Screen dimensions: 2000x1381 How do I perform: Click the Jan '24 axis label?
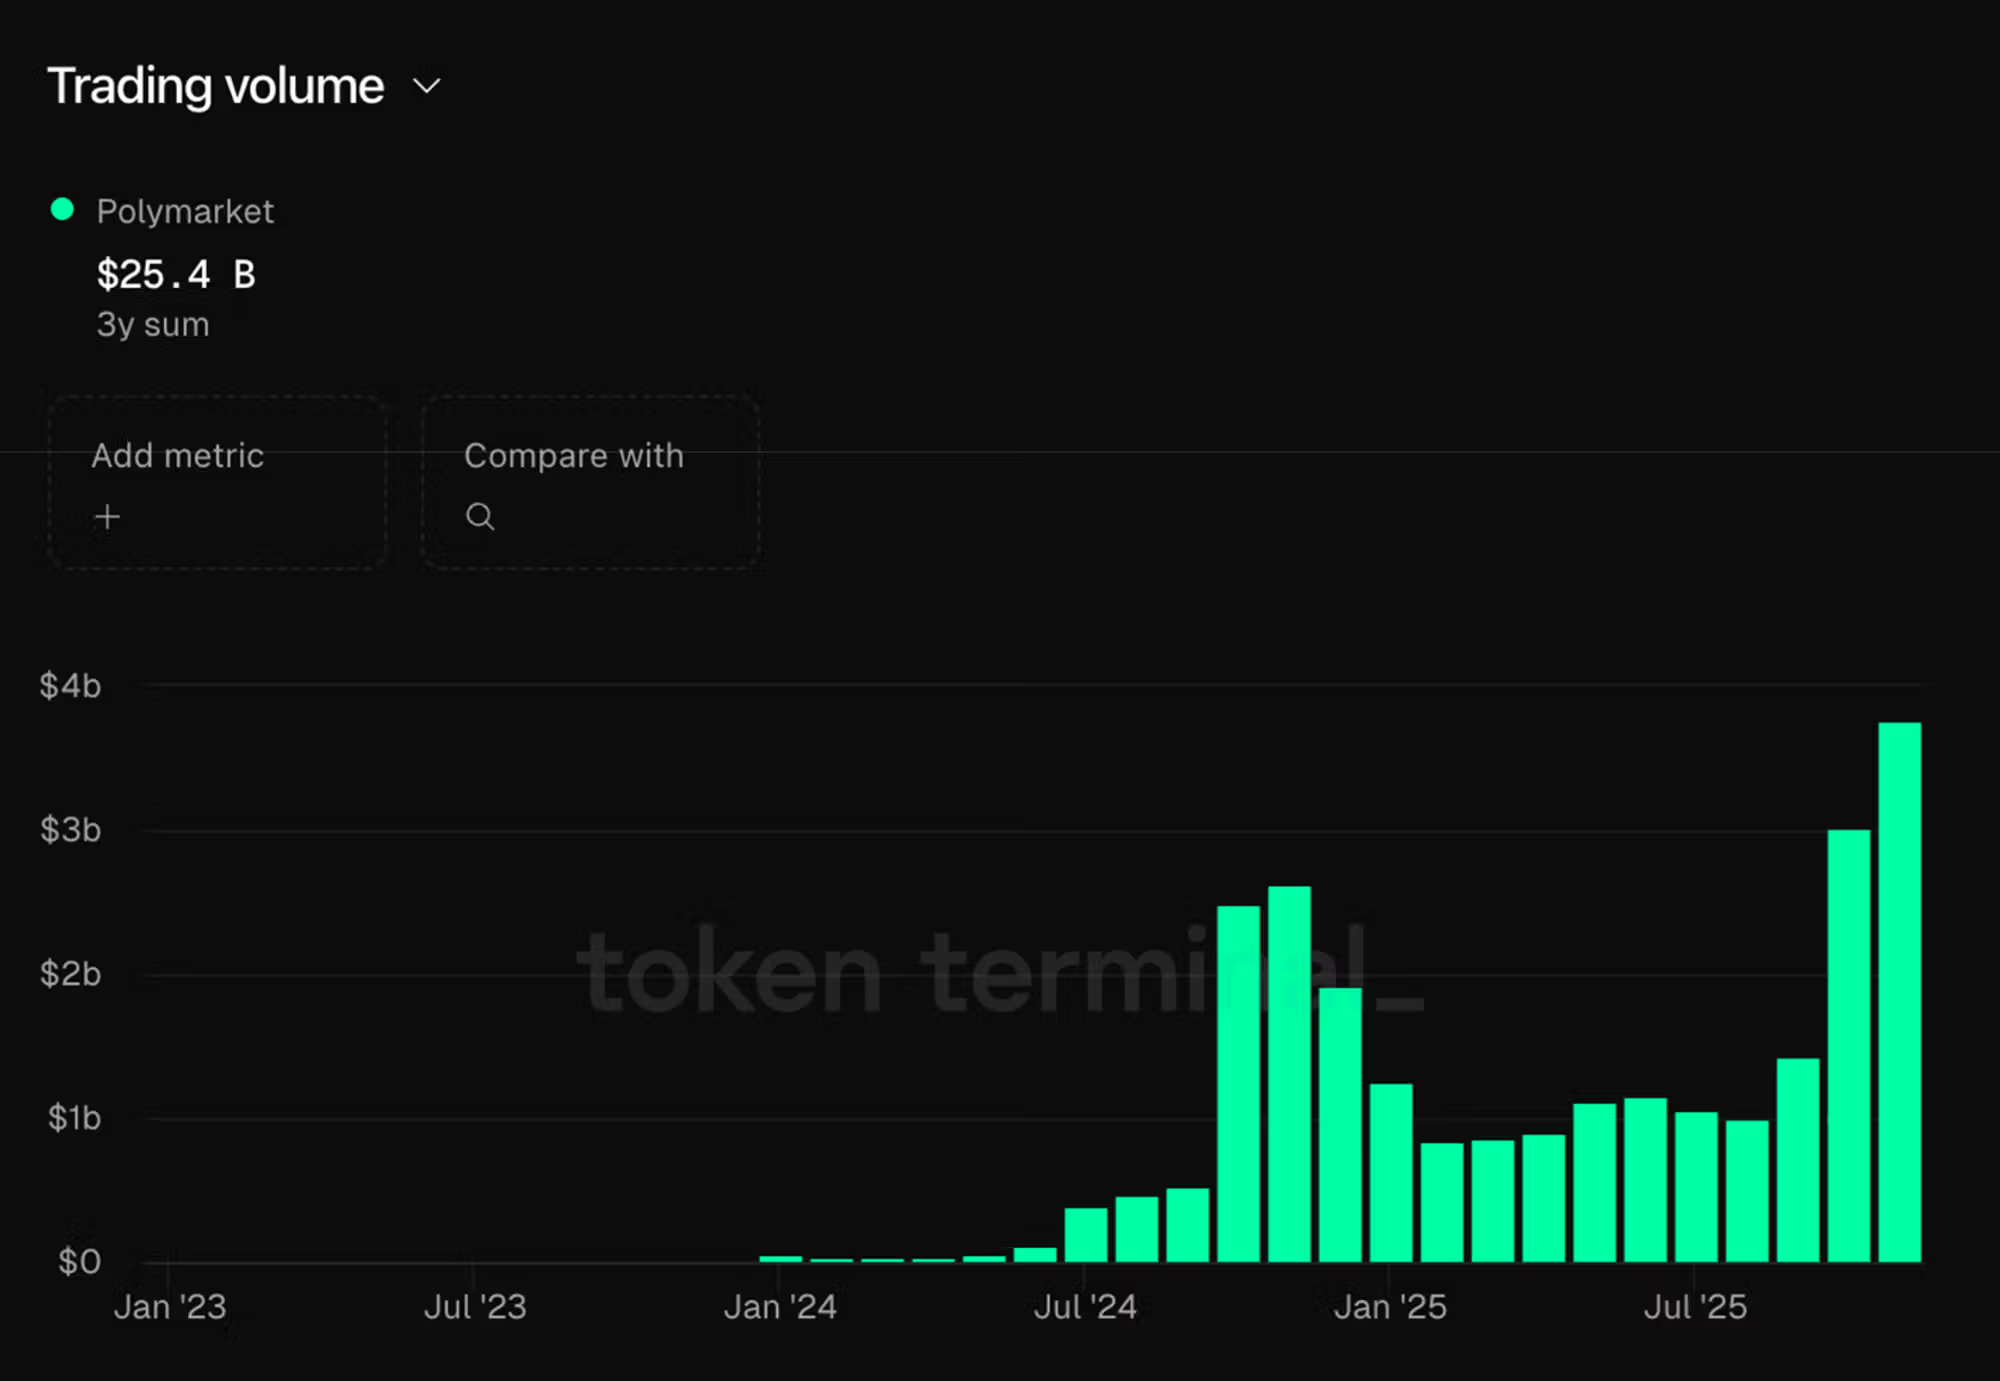780,1307
